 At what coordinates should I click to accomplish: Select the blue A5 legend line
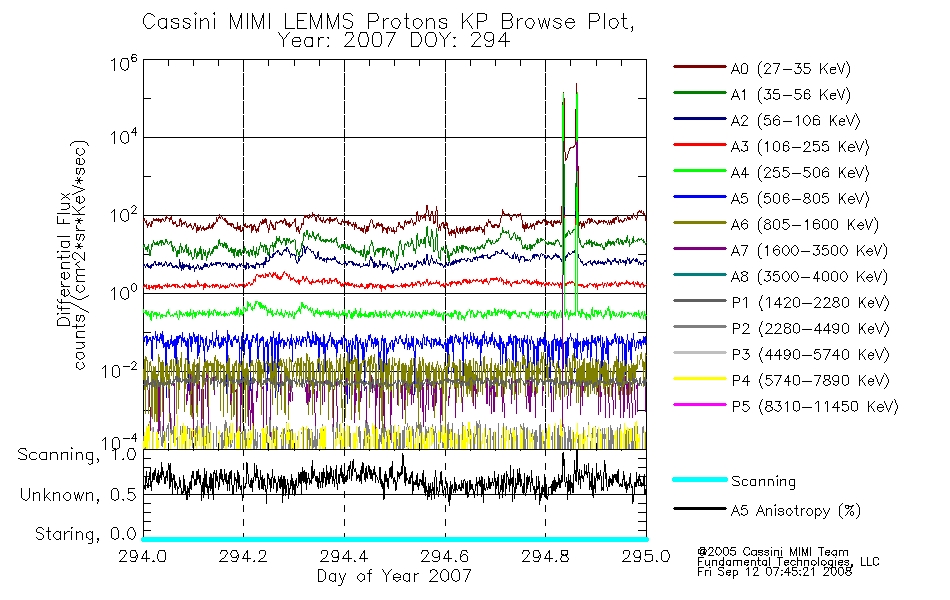click(x=700, y=197)
